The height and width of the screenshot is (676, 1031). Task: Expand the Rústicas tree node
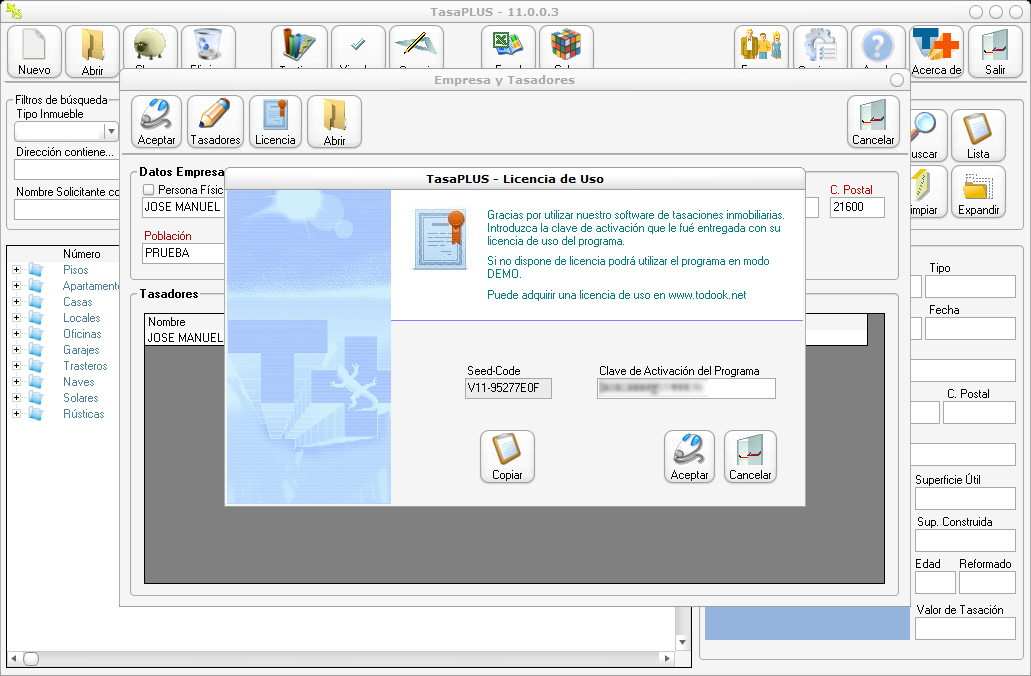tap(17, 414)
